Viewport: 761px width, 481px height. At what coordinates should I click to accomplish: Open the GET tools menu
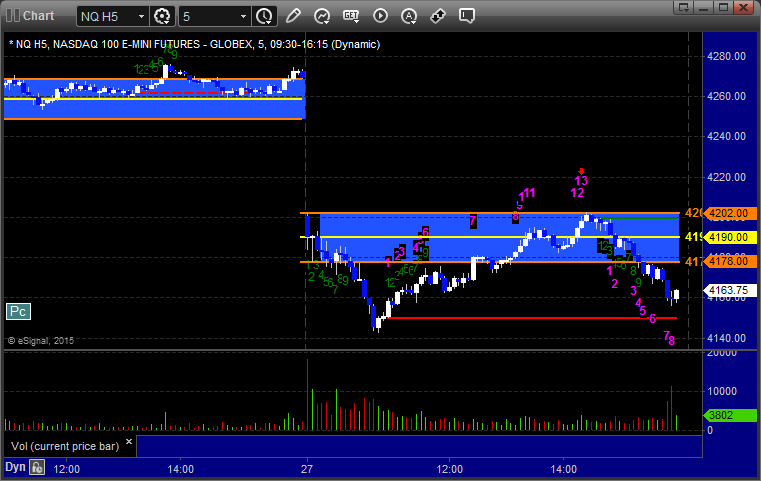pos(351,16)
